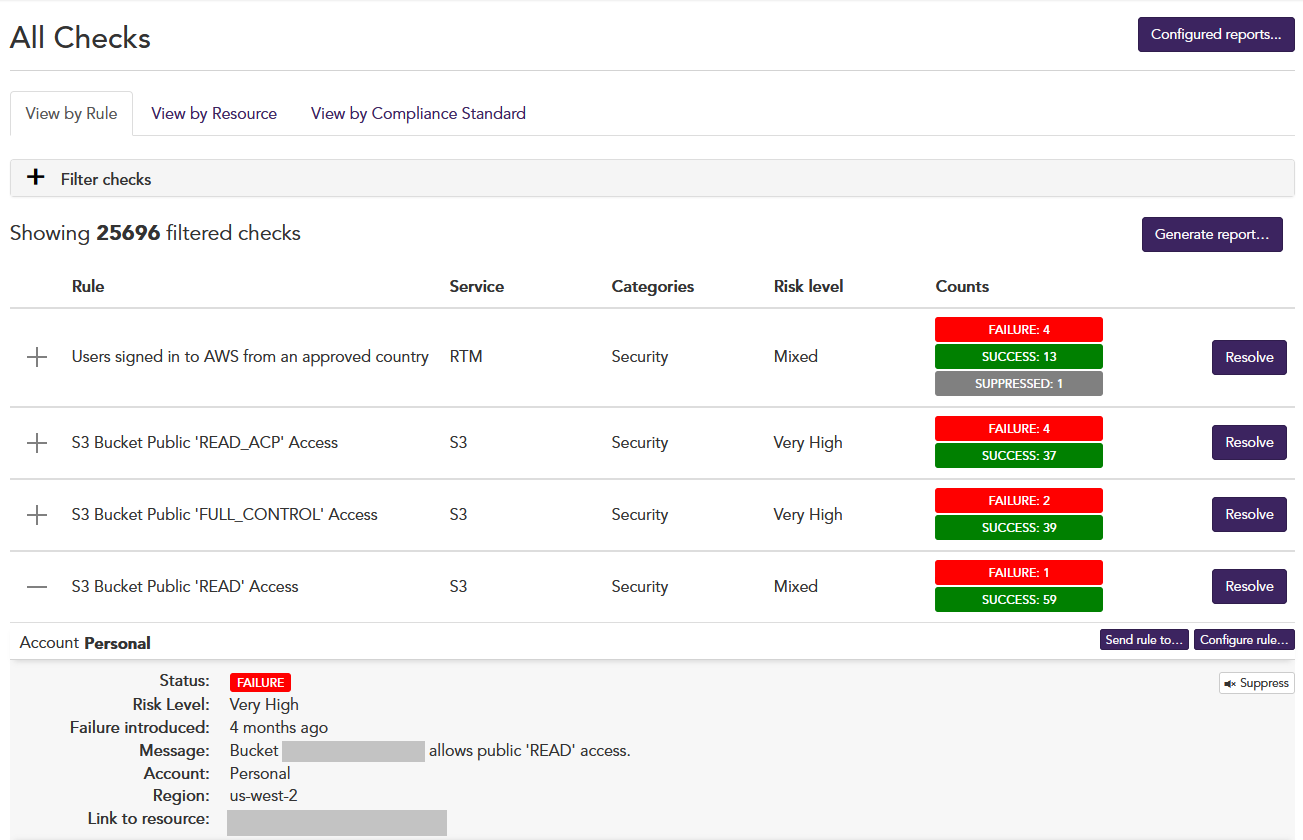Viewport: 1303px width, 840px height.
Task: Click the Counts column header
Action: coord(962,286)
